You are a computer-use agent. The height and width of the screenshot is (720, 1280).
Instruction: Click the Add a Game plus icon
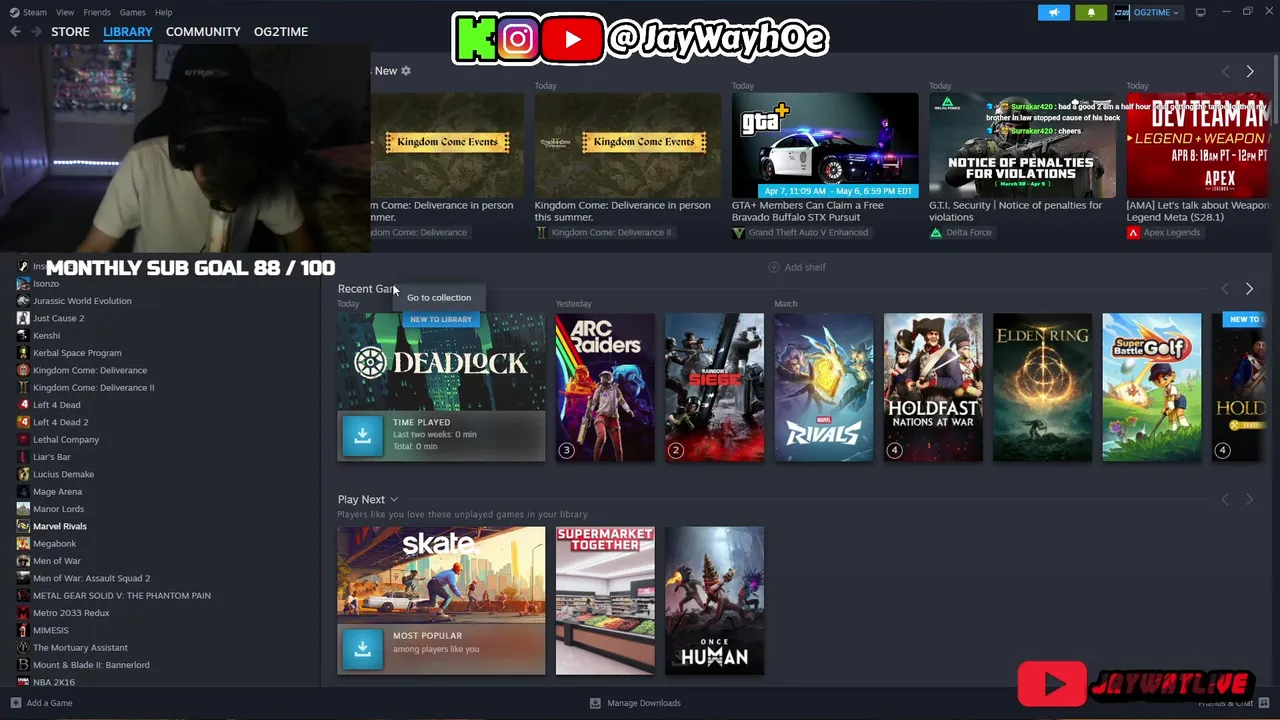[15, 703]
